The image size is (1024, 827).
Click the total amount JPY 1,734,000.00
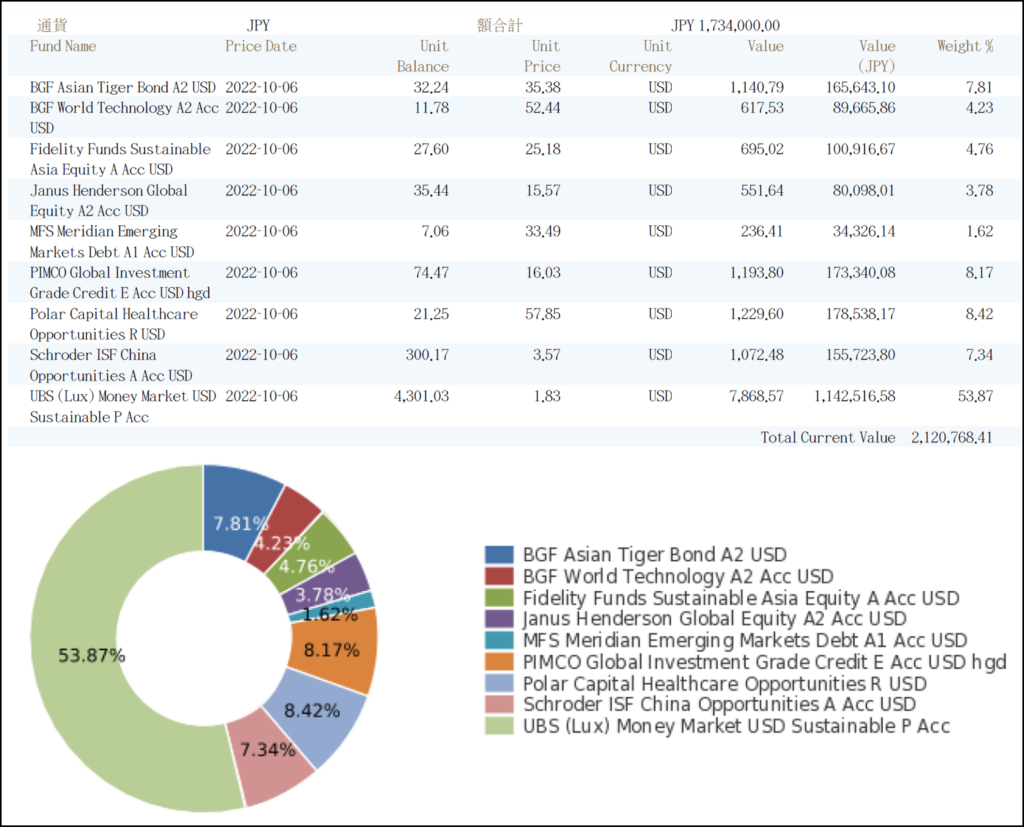725,25
